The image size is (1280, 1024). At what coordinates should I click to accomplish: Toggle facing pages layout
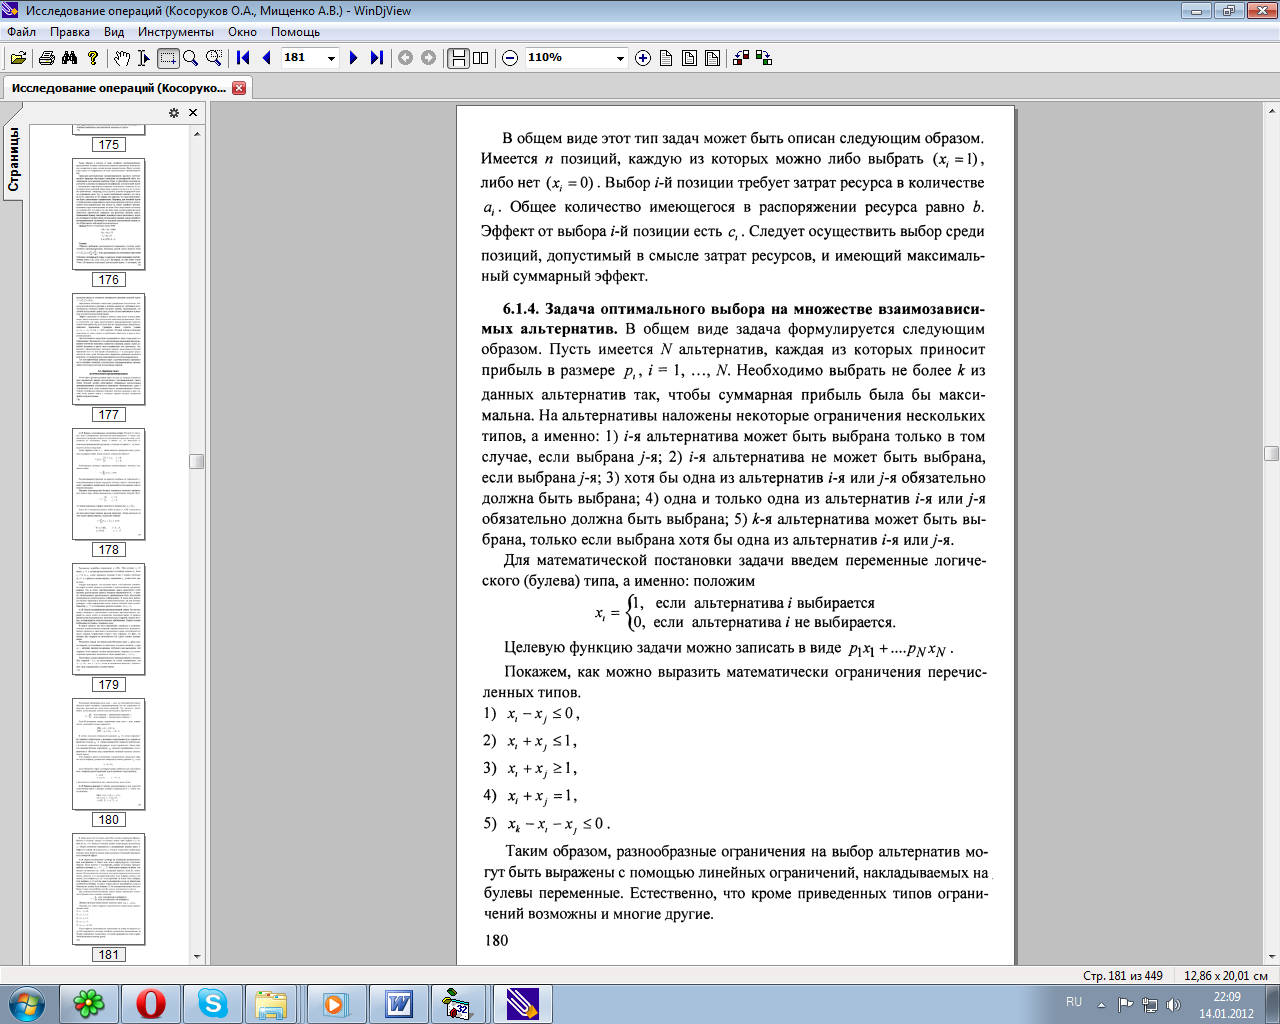pyautogui.click(x=481, y=58)
